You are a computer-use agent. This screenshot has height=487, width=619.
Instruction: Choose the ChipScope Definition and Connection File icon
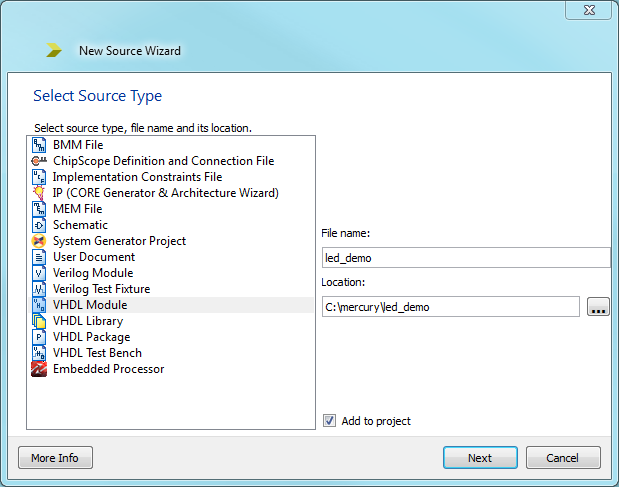tap(39, 161)
